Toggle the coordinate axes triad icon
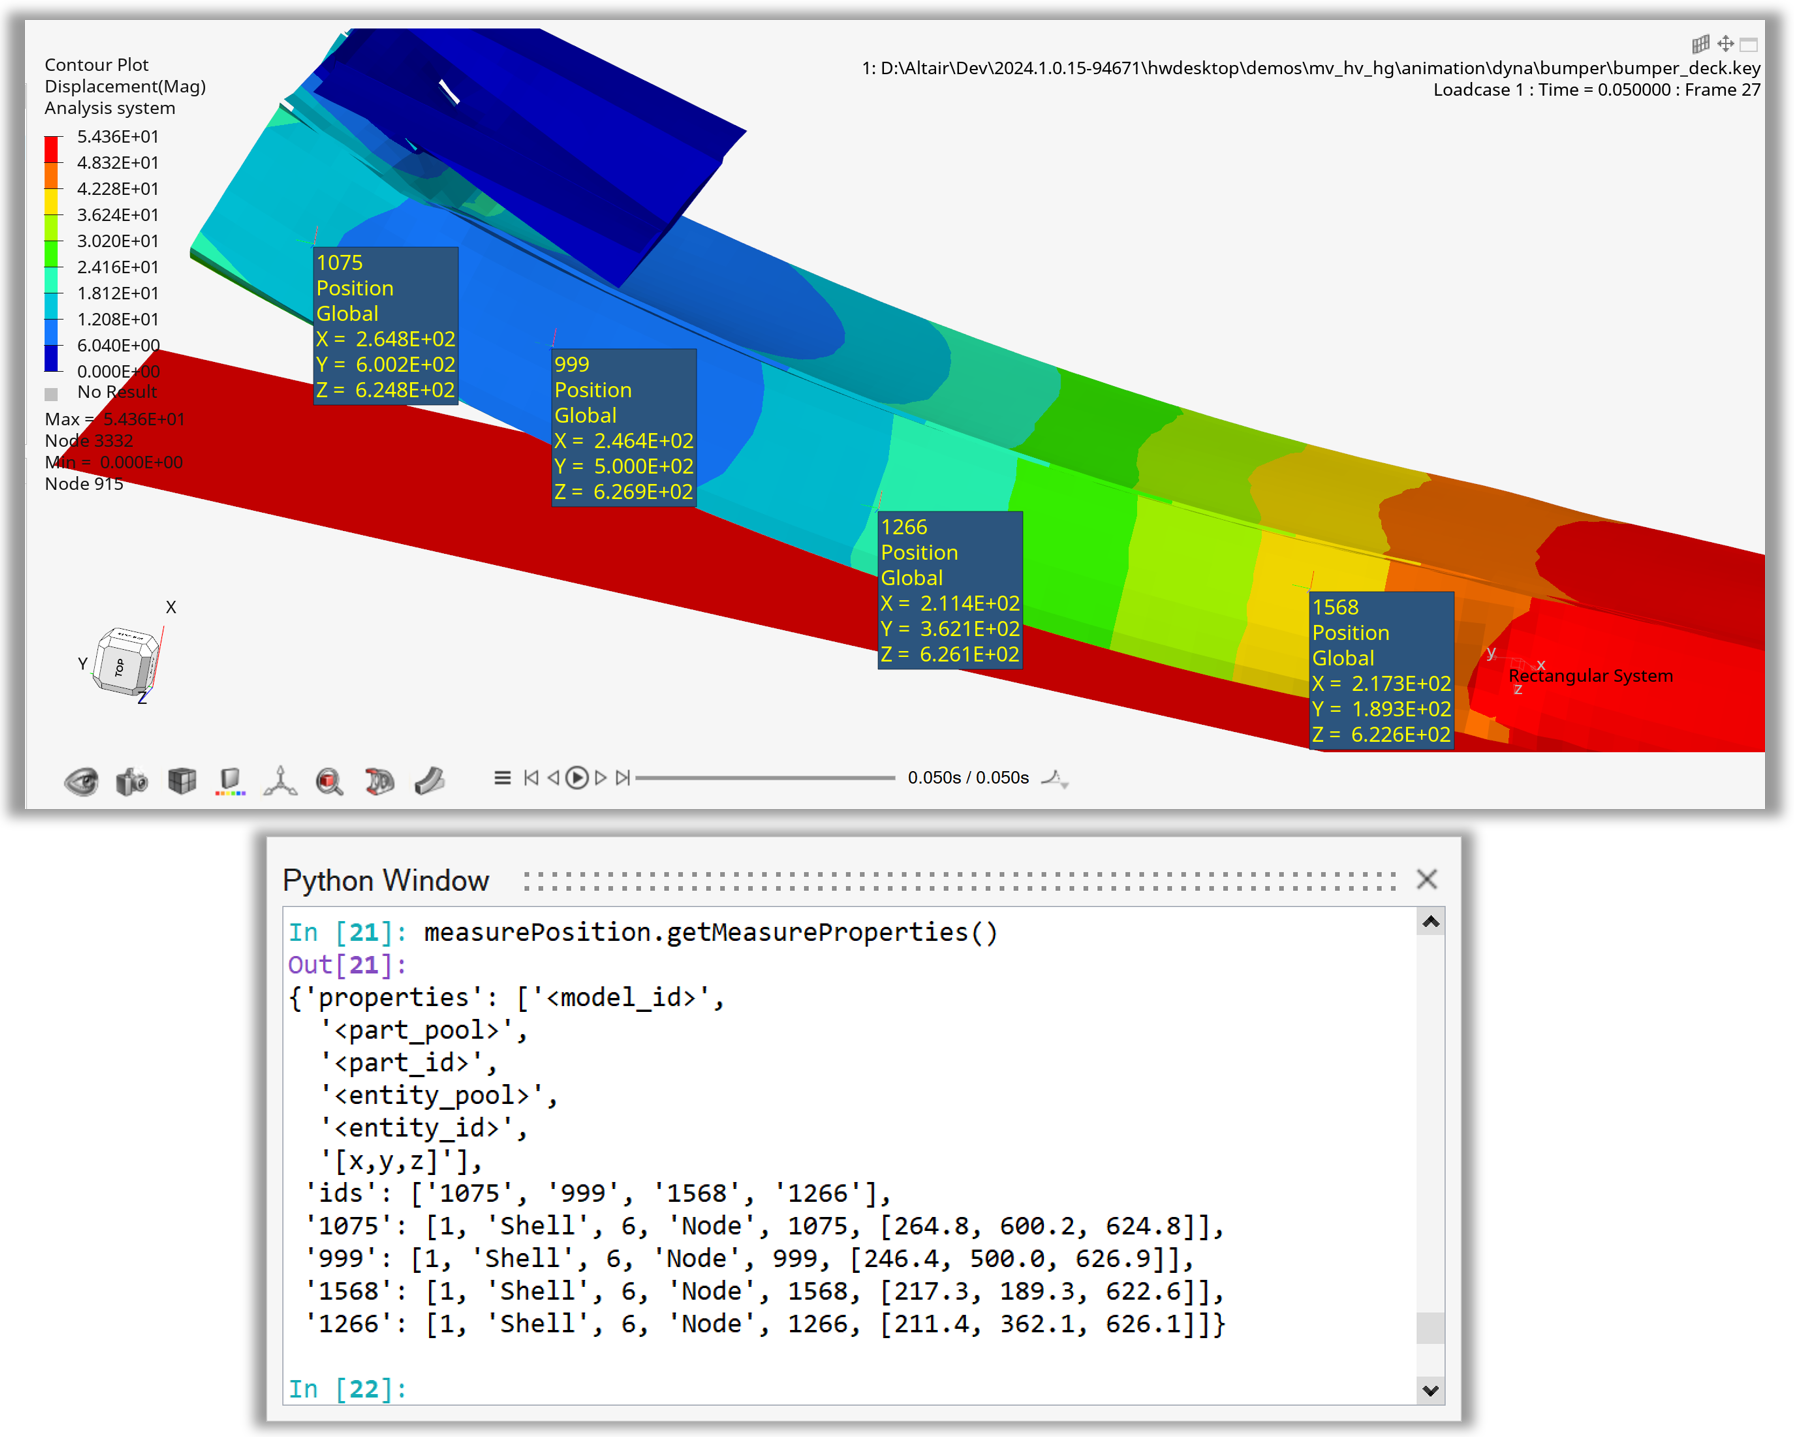This screenshot has width=1794, height=1437. coord(280,780)
